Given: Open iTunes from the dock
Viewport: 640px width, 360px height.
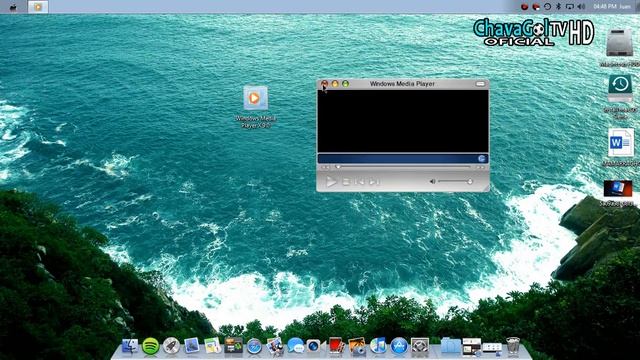Looking at the screenshot, I should coord(378,346).
